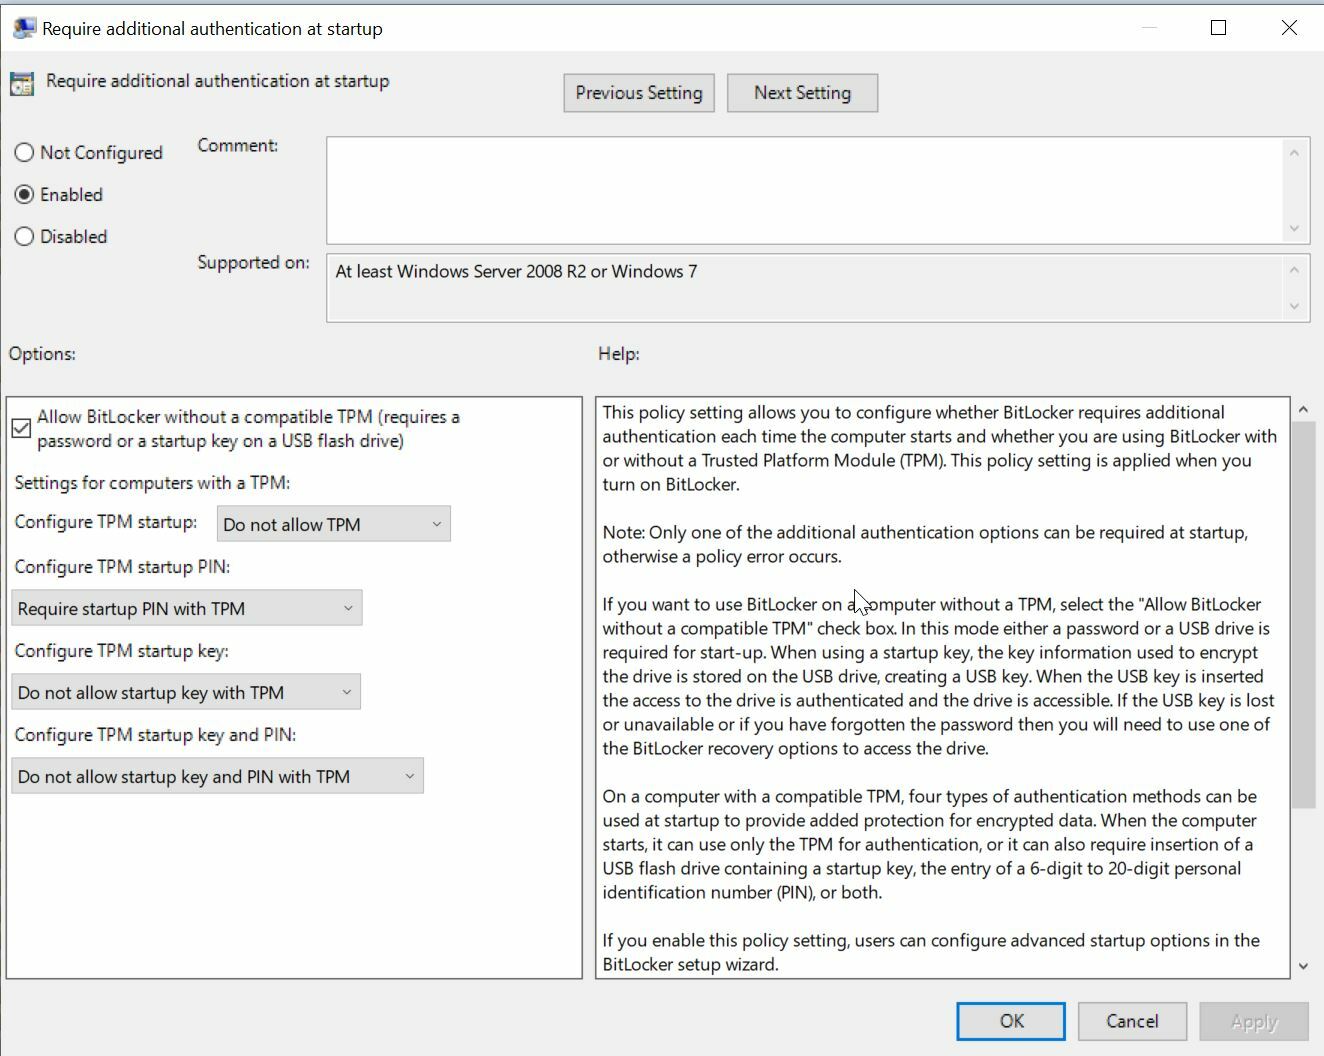This screenshot has width=1324, height=1056.
Task: Uncheck Allow BitLocker without a compatible TPM
Action: point(21,429)
